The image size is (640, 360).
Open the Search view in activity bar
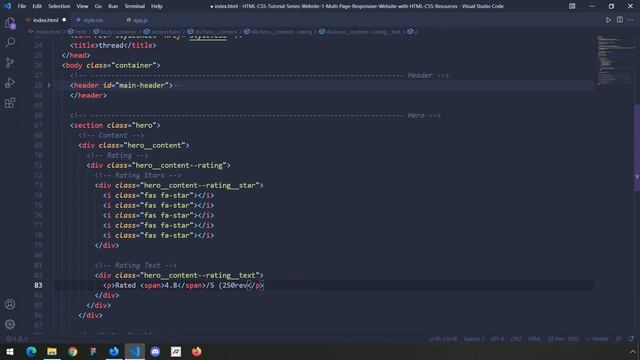[x=10, y=42]
